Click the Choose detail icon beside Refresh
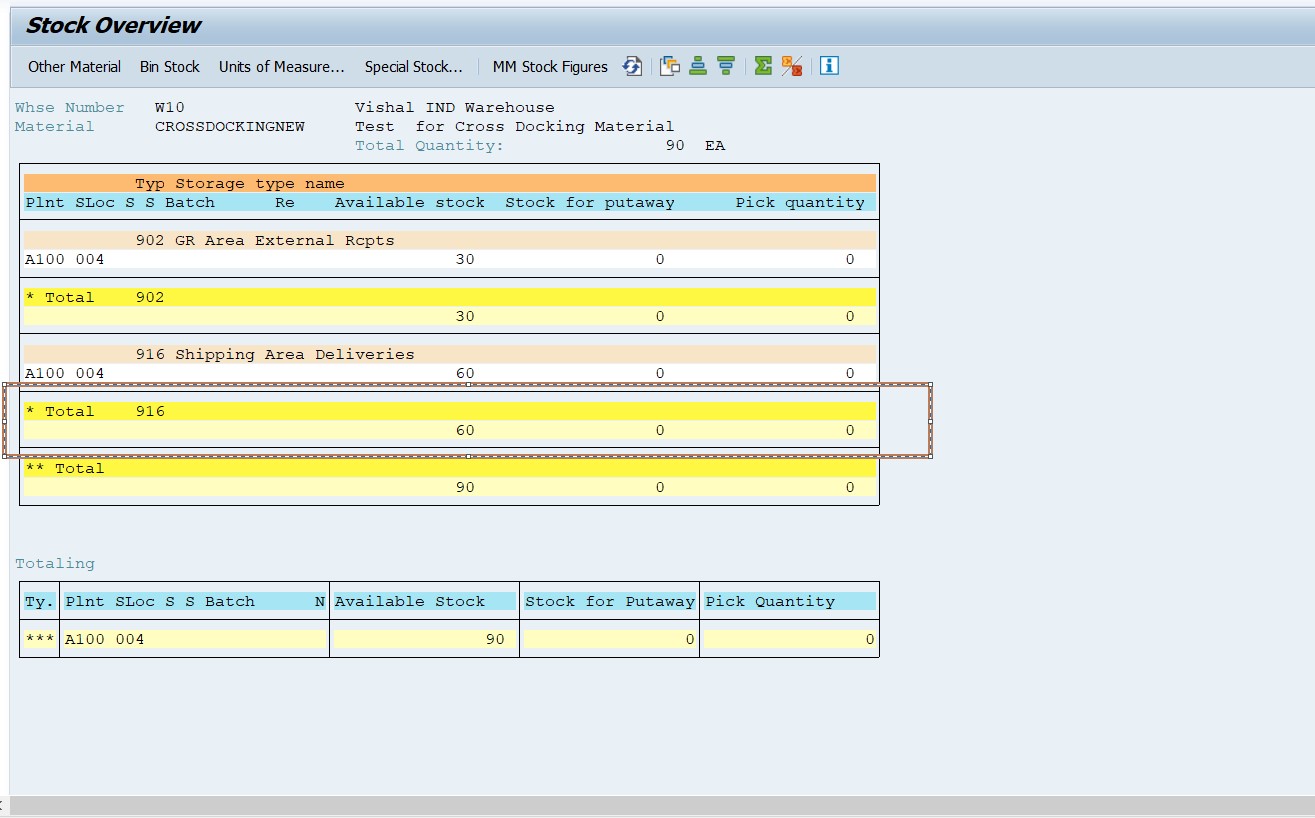1315x818 pixels. click(670, 66)
